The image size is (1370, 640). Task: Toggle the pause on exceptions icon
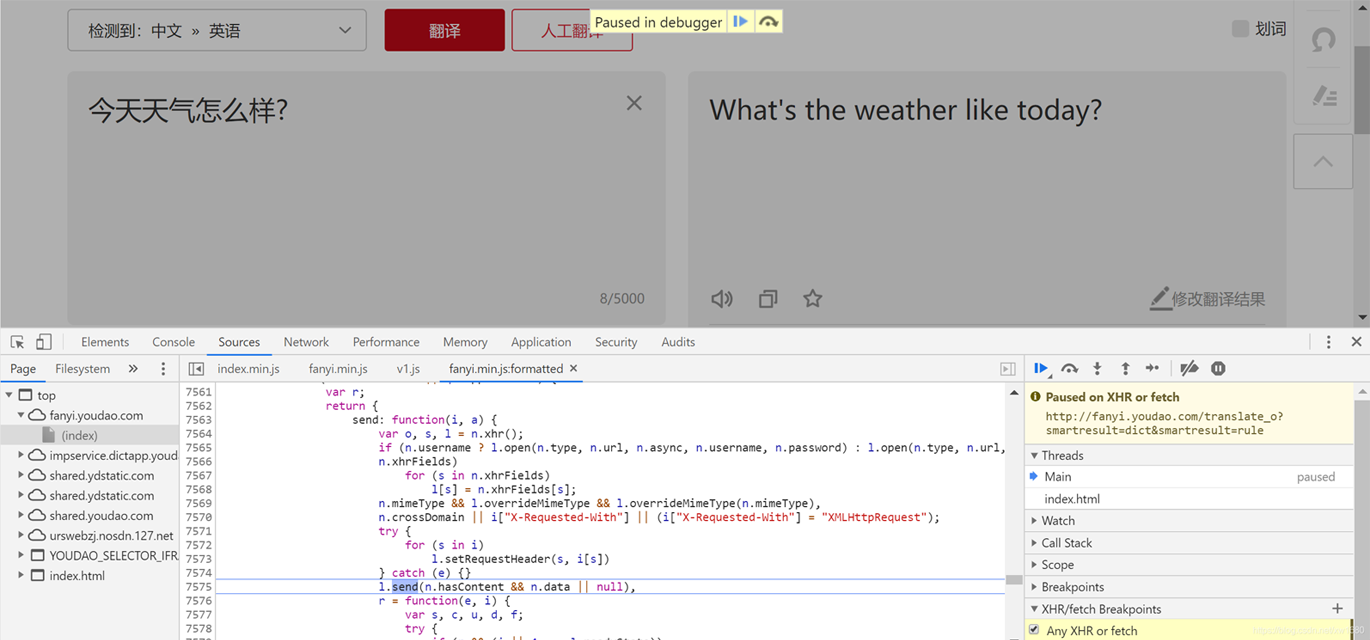[x=1218, y=369]
